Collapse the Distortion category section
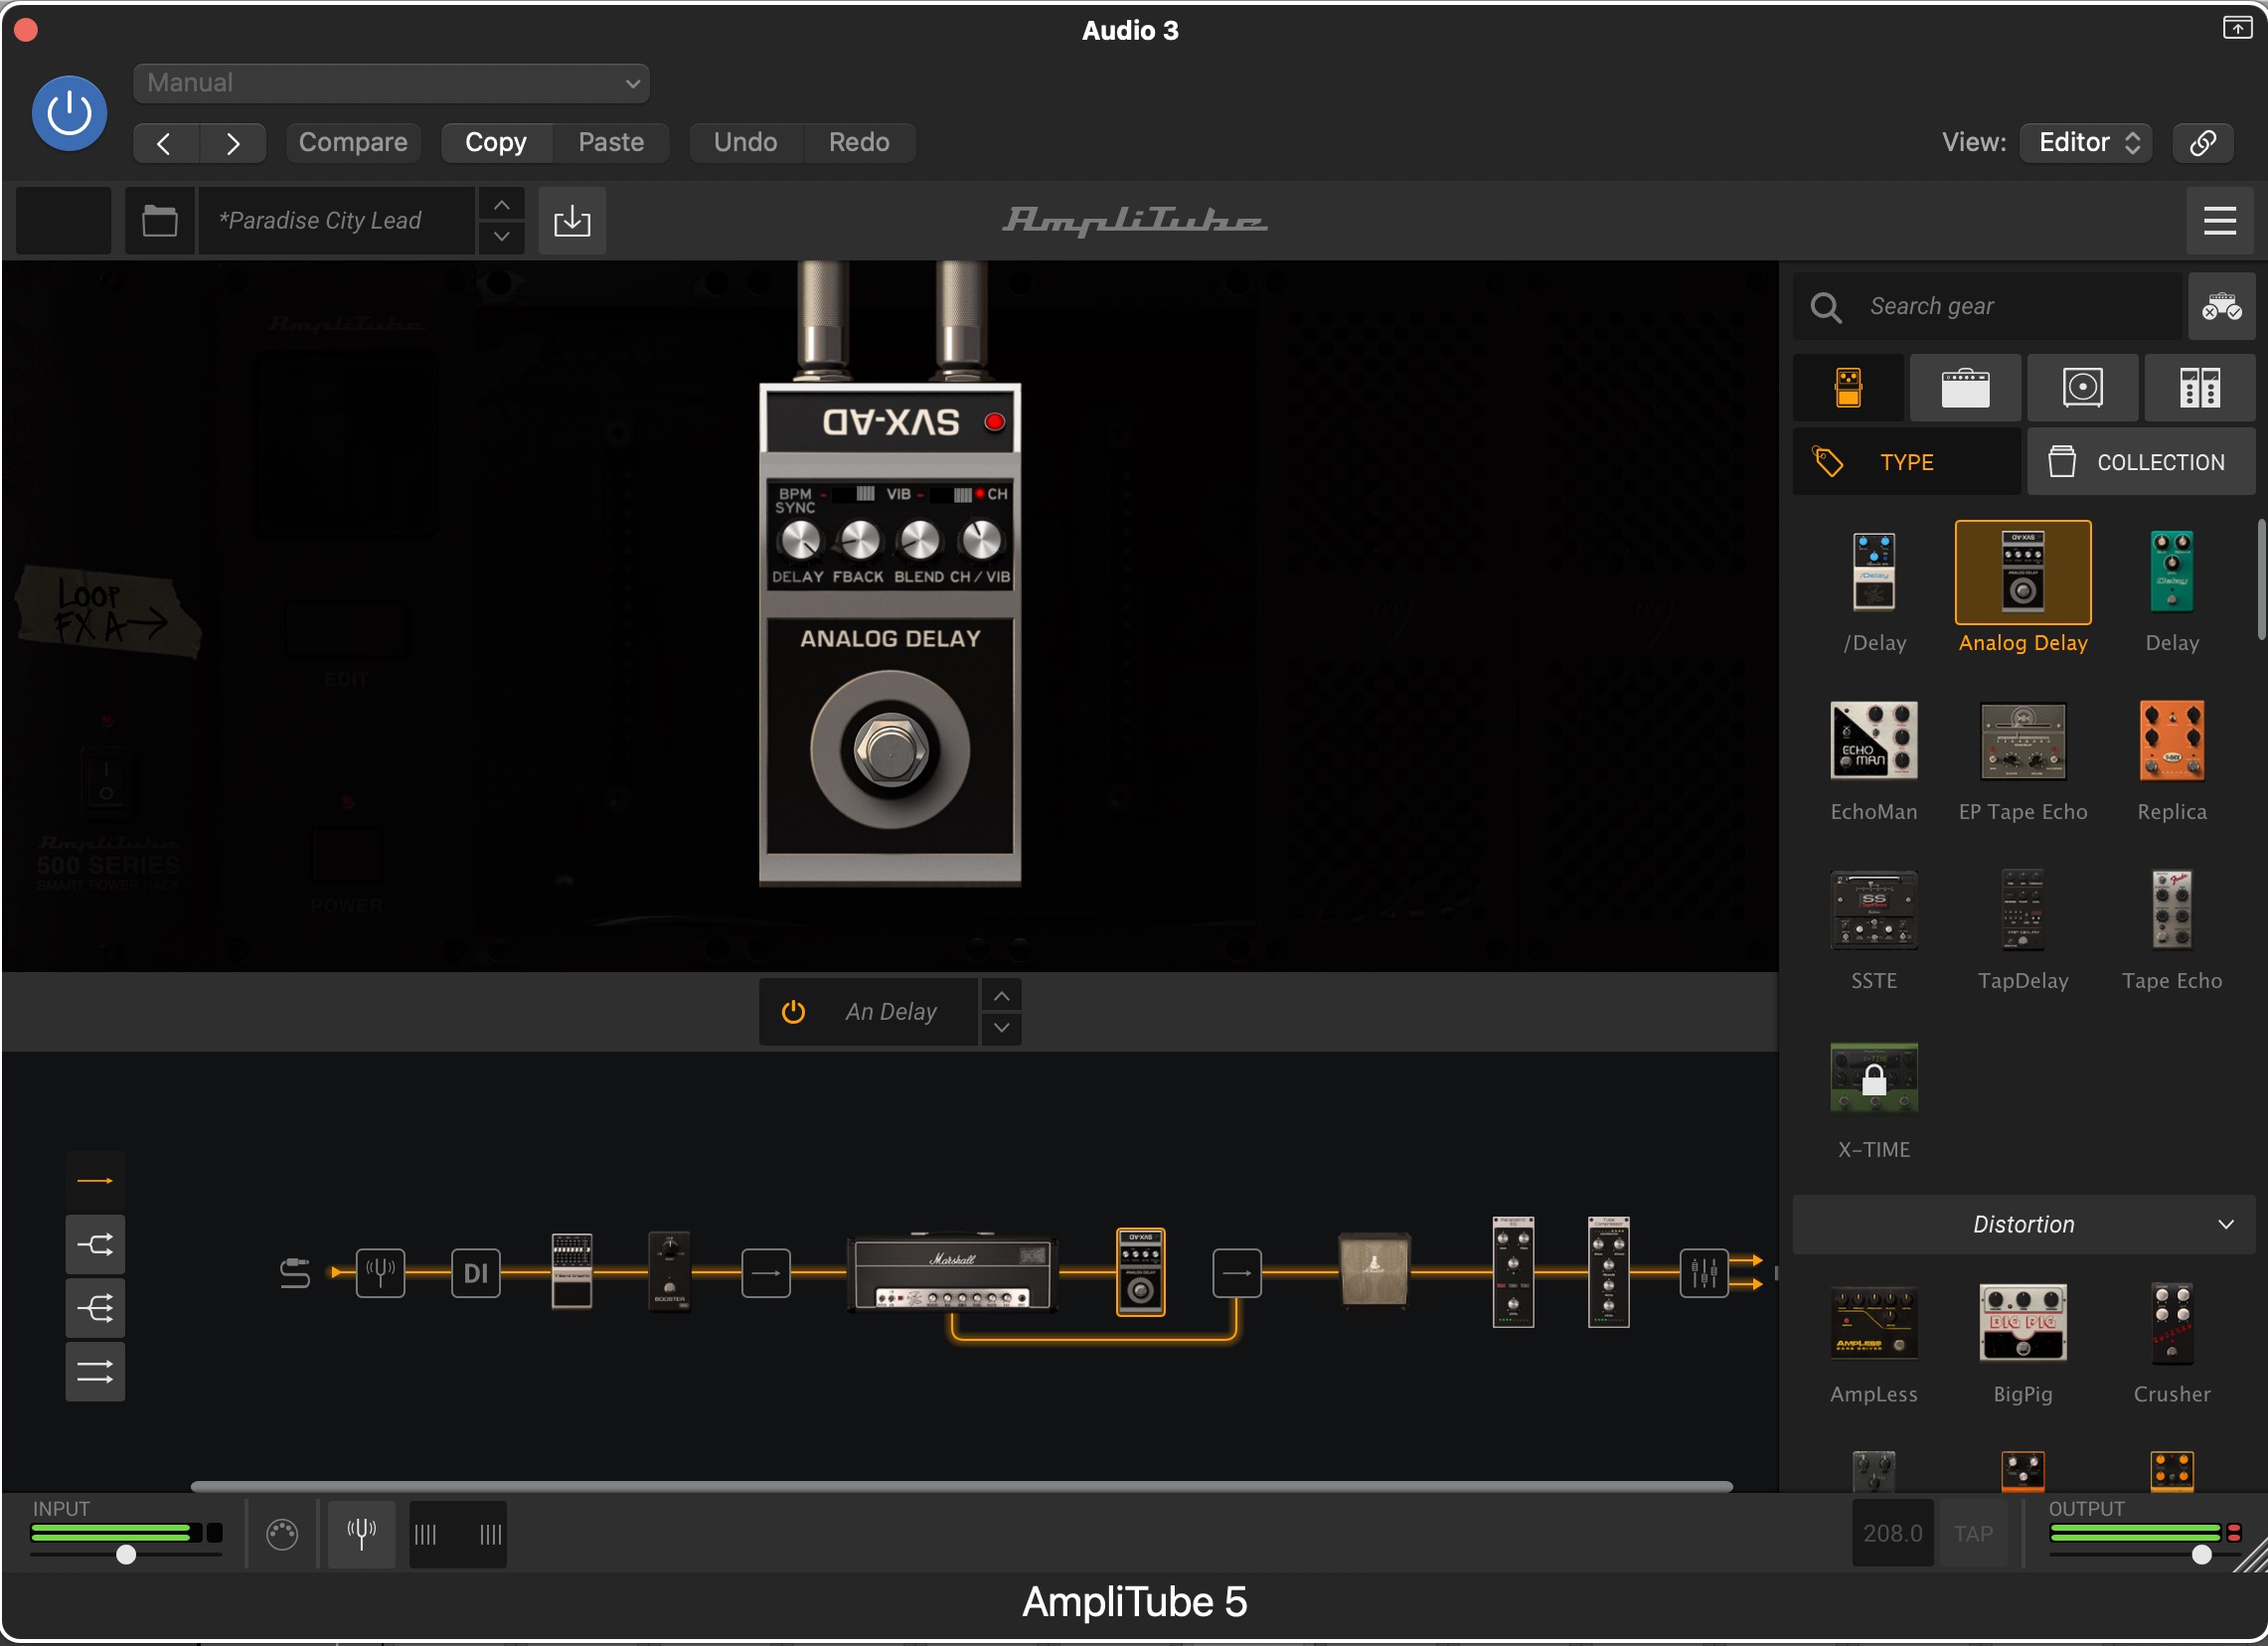Image resolution: width=2268 pixels, height=1646 pixels. tap(2023, 1224)
